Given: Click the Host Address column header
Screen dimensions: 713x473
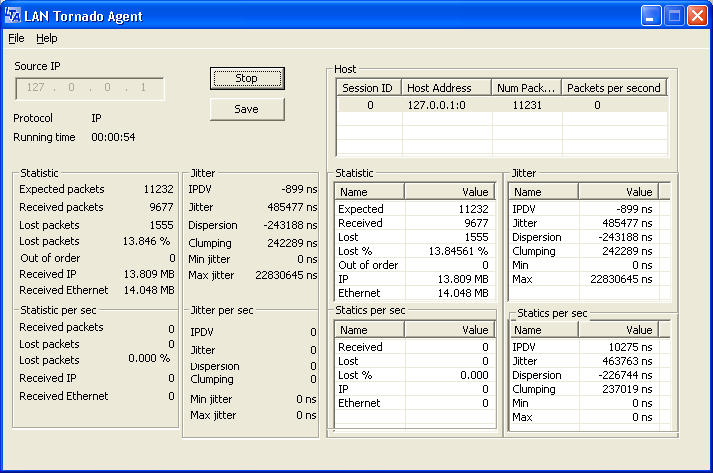Looking at the screenshot, I should point(446,88).
